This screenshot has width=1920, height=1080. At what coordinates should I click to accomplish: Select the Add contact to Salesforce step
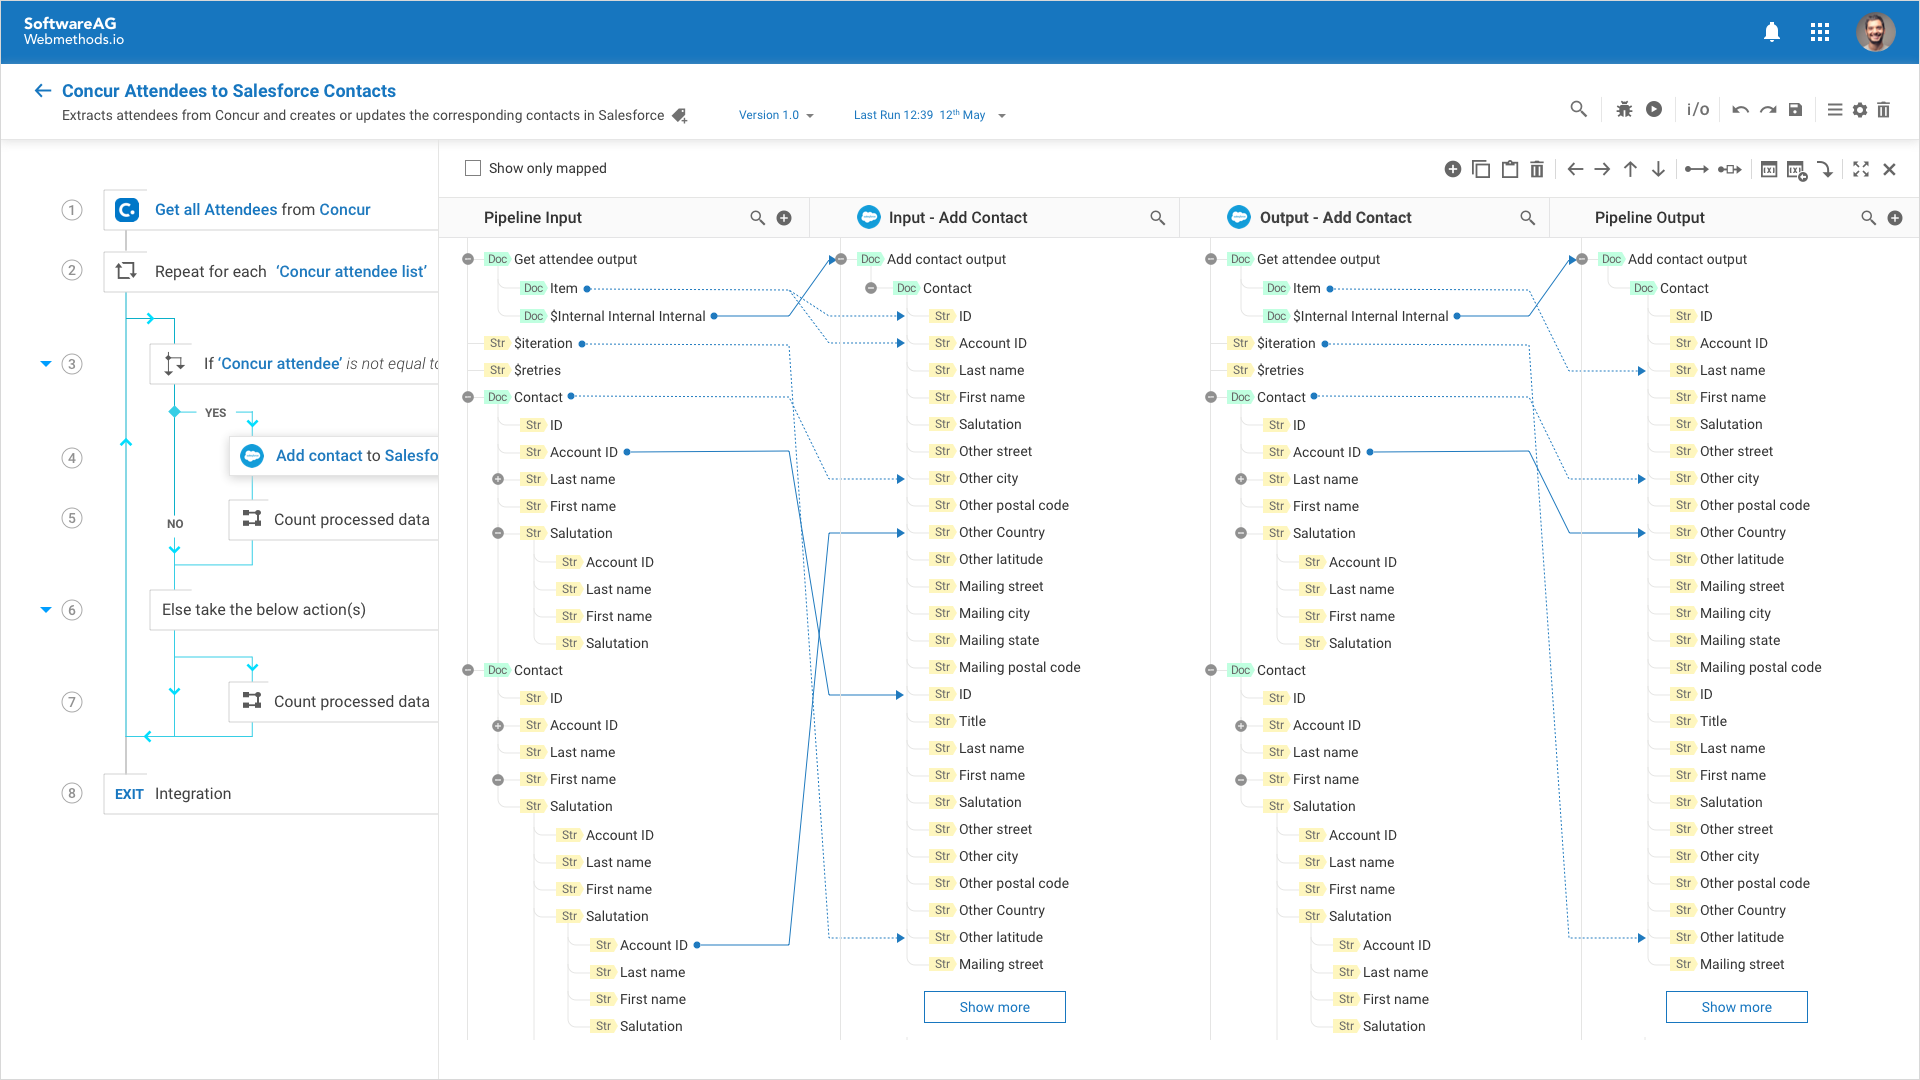[334, 456]
